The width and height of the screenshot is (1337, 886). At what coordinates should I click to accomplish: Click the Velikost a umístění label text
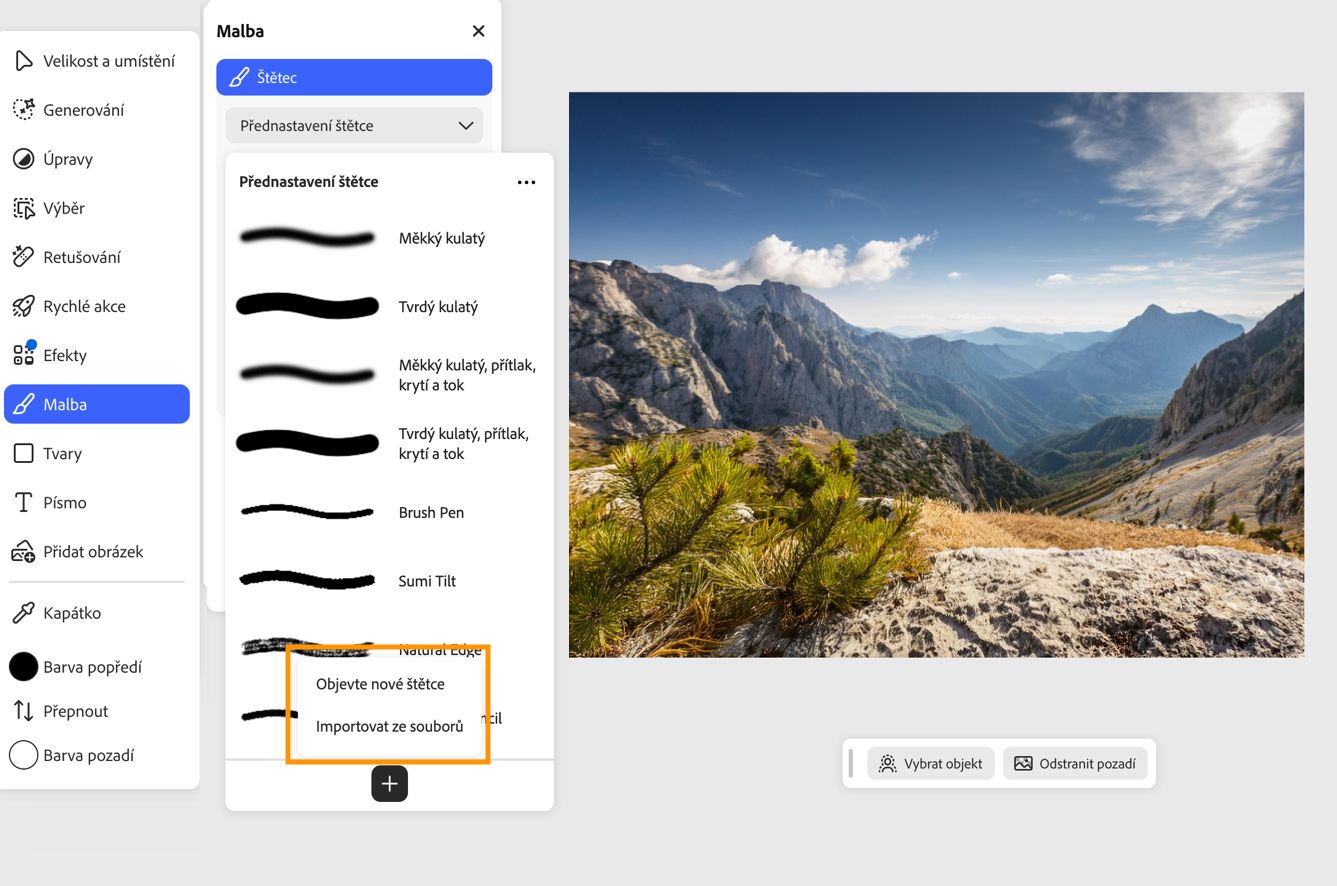(109, 61)
